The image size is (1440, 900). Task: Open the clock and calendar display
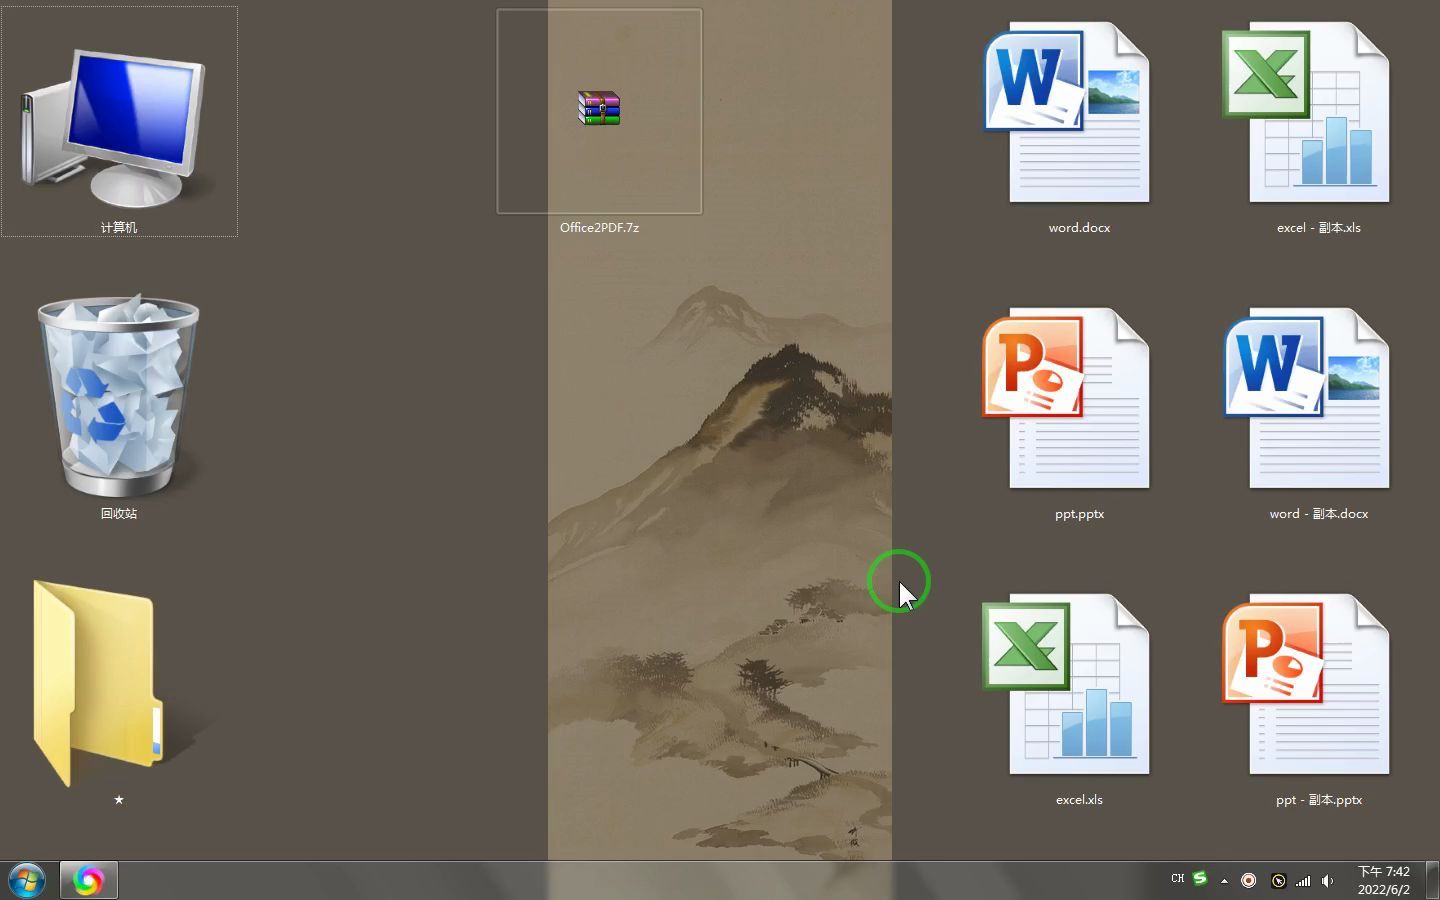[x=1385, y=880]
